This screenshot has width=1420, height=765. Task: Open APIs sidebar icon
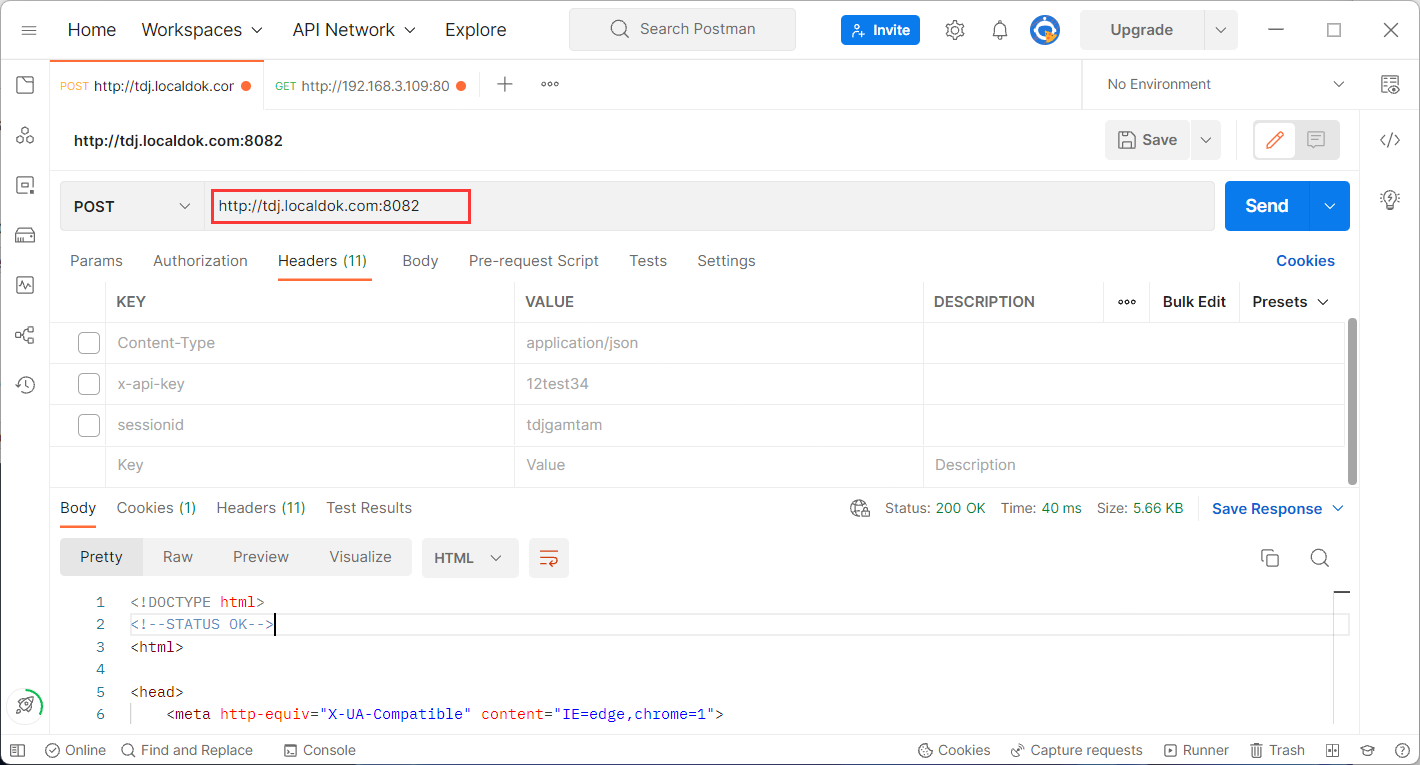click(x=25, y=135)
